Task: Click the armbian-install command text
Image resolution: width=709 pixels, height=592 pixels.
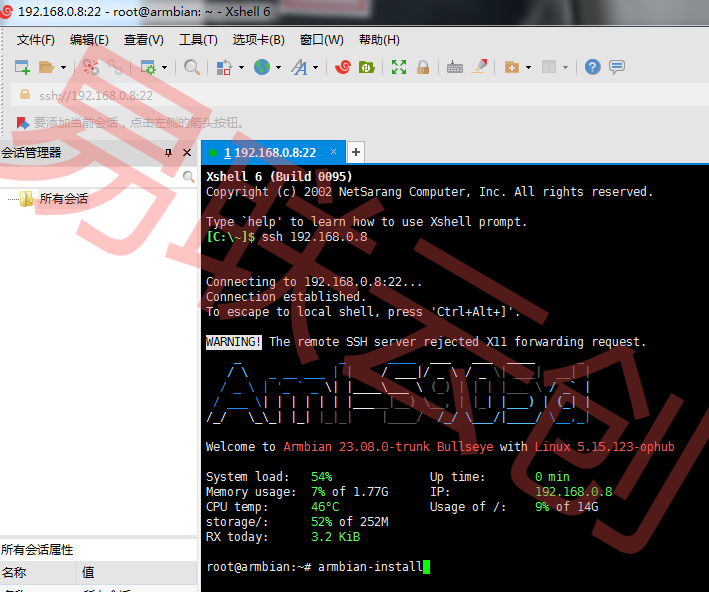Action: pos(370,567)
